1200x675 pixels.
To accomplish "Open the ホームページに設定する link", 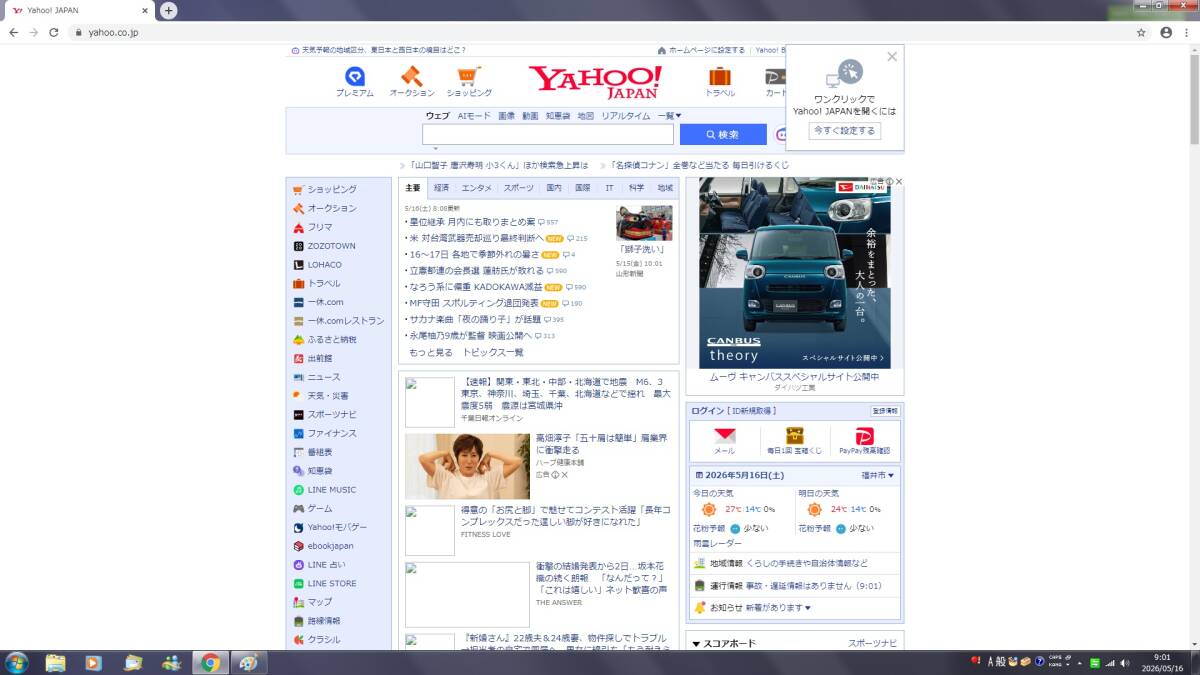I will pos(706,50).
